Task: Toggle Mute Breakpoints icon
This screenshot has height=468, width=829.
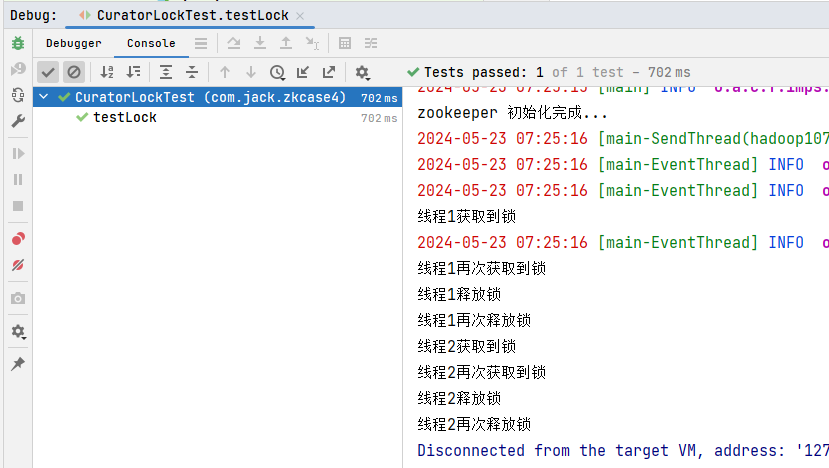Action: pos(18,265)
